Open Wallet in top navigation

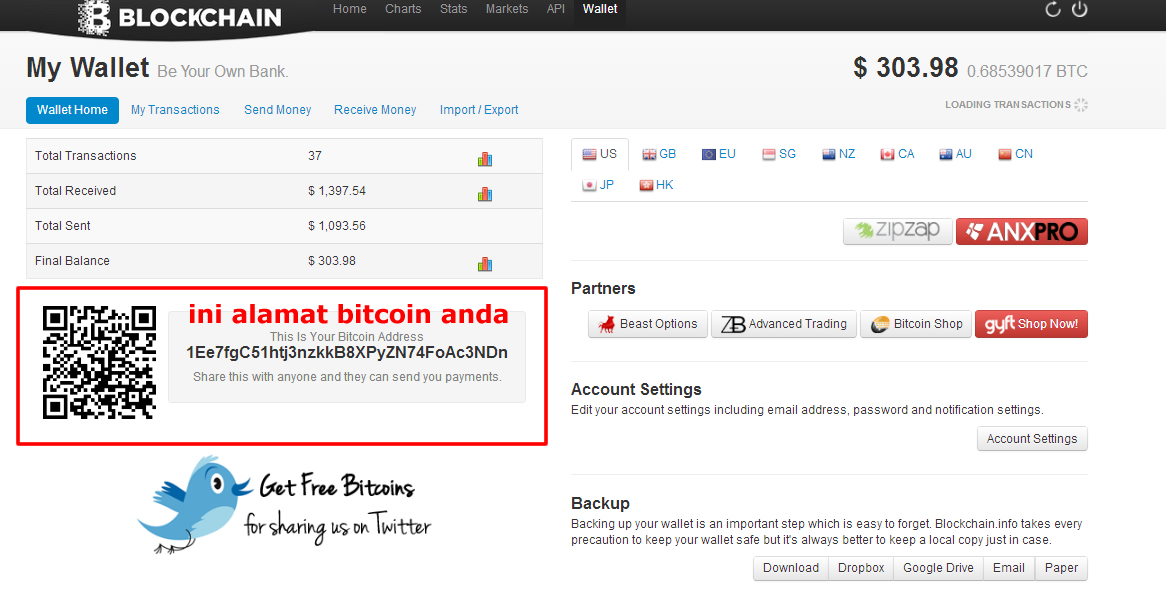(x=600, y=9)
